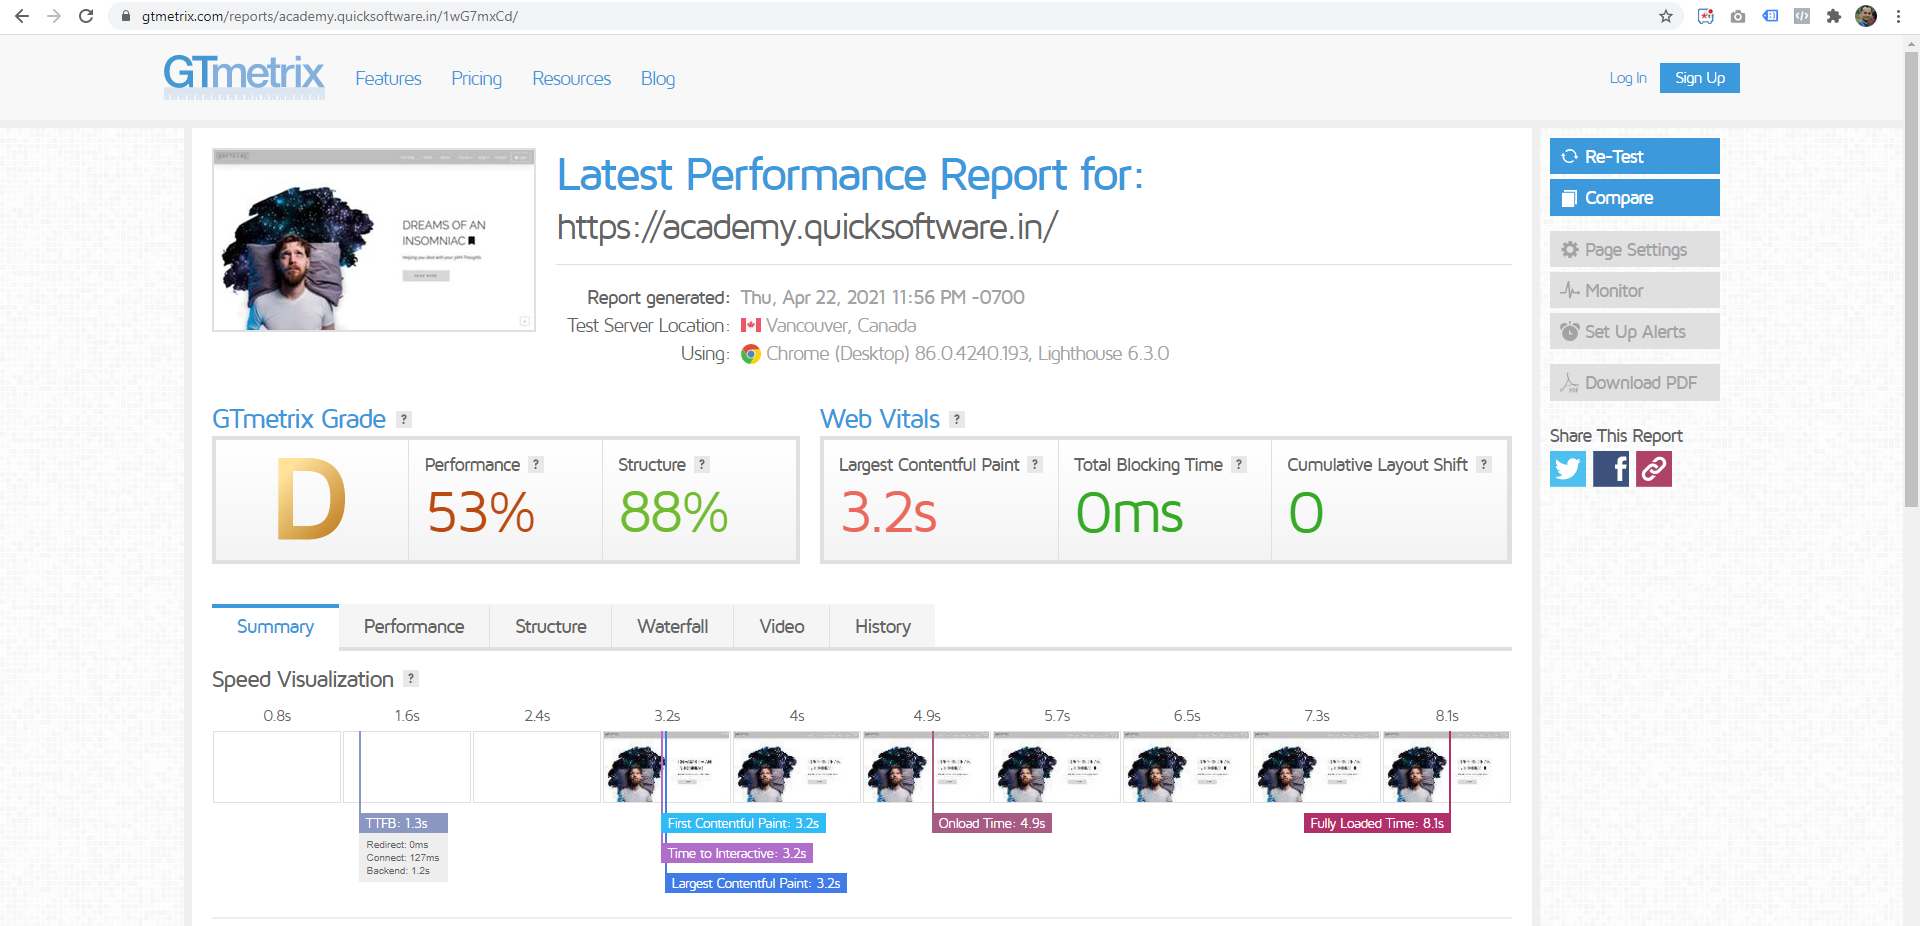Open the Resources menu link
This screenshot has height=926, width=1920.
click(x=571, y=79)
